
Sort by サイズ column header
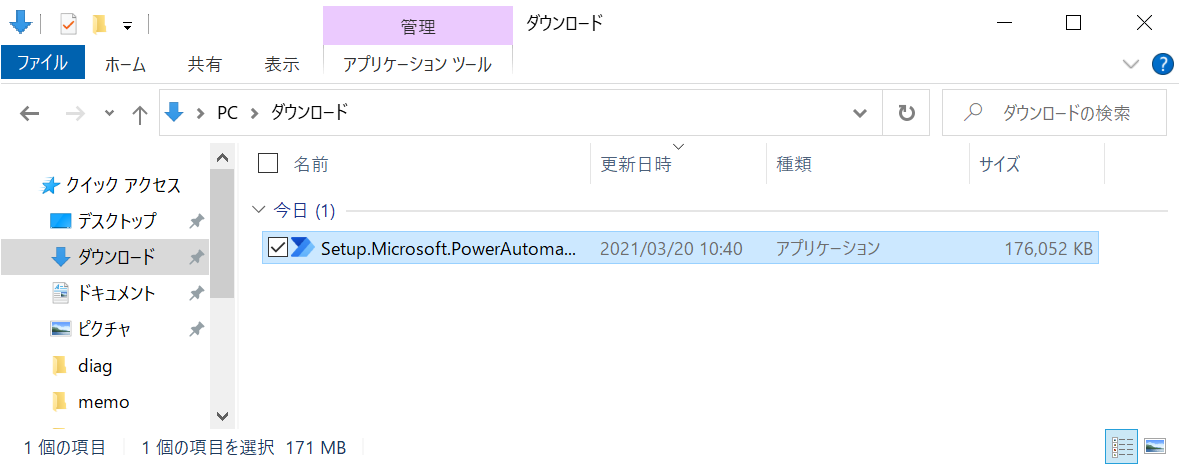click(x=999, y=164)
